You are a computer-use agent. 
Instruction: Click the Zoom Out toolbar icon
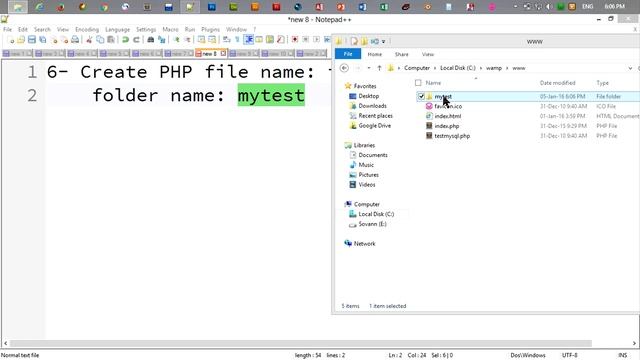(x=187, y=40)
